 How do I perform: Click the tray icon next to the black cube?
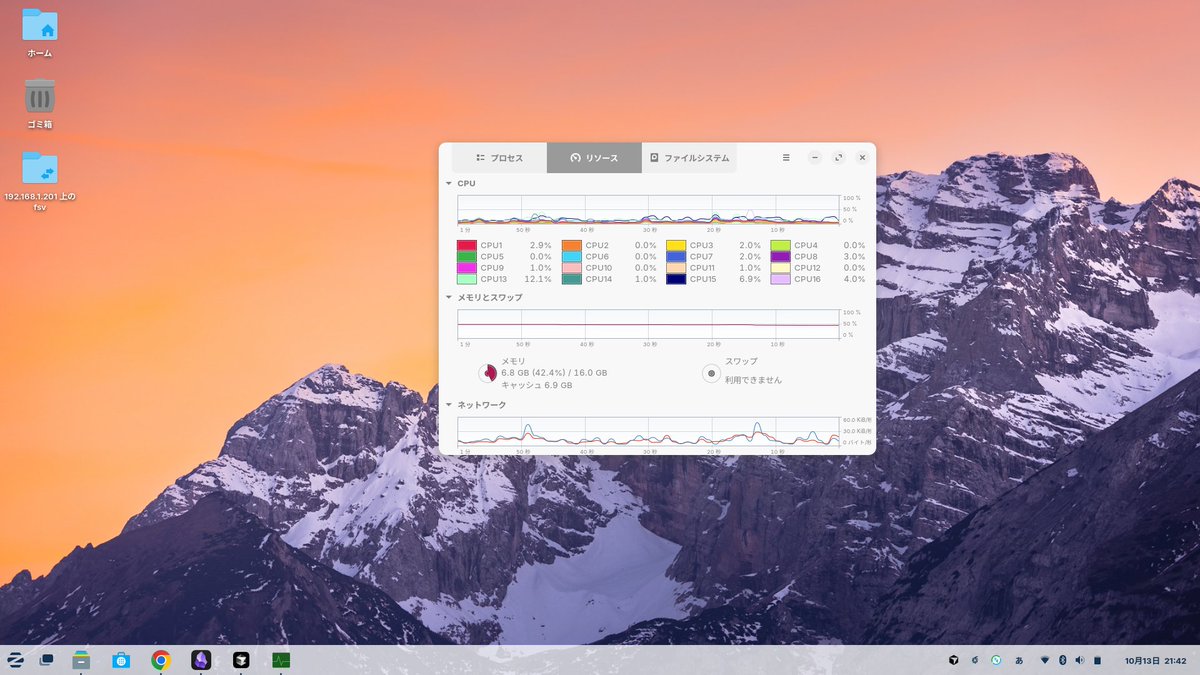975,661
